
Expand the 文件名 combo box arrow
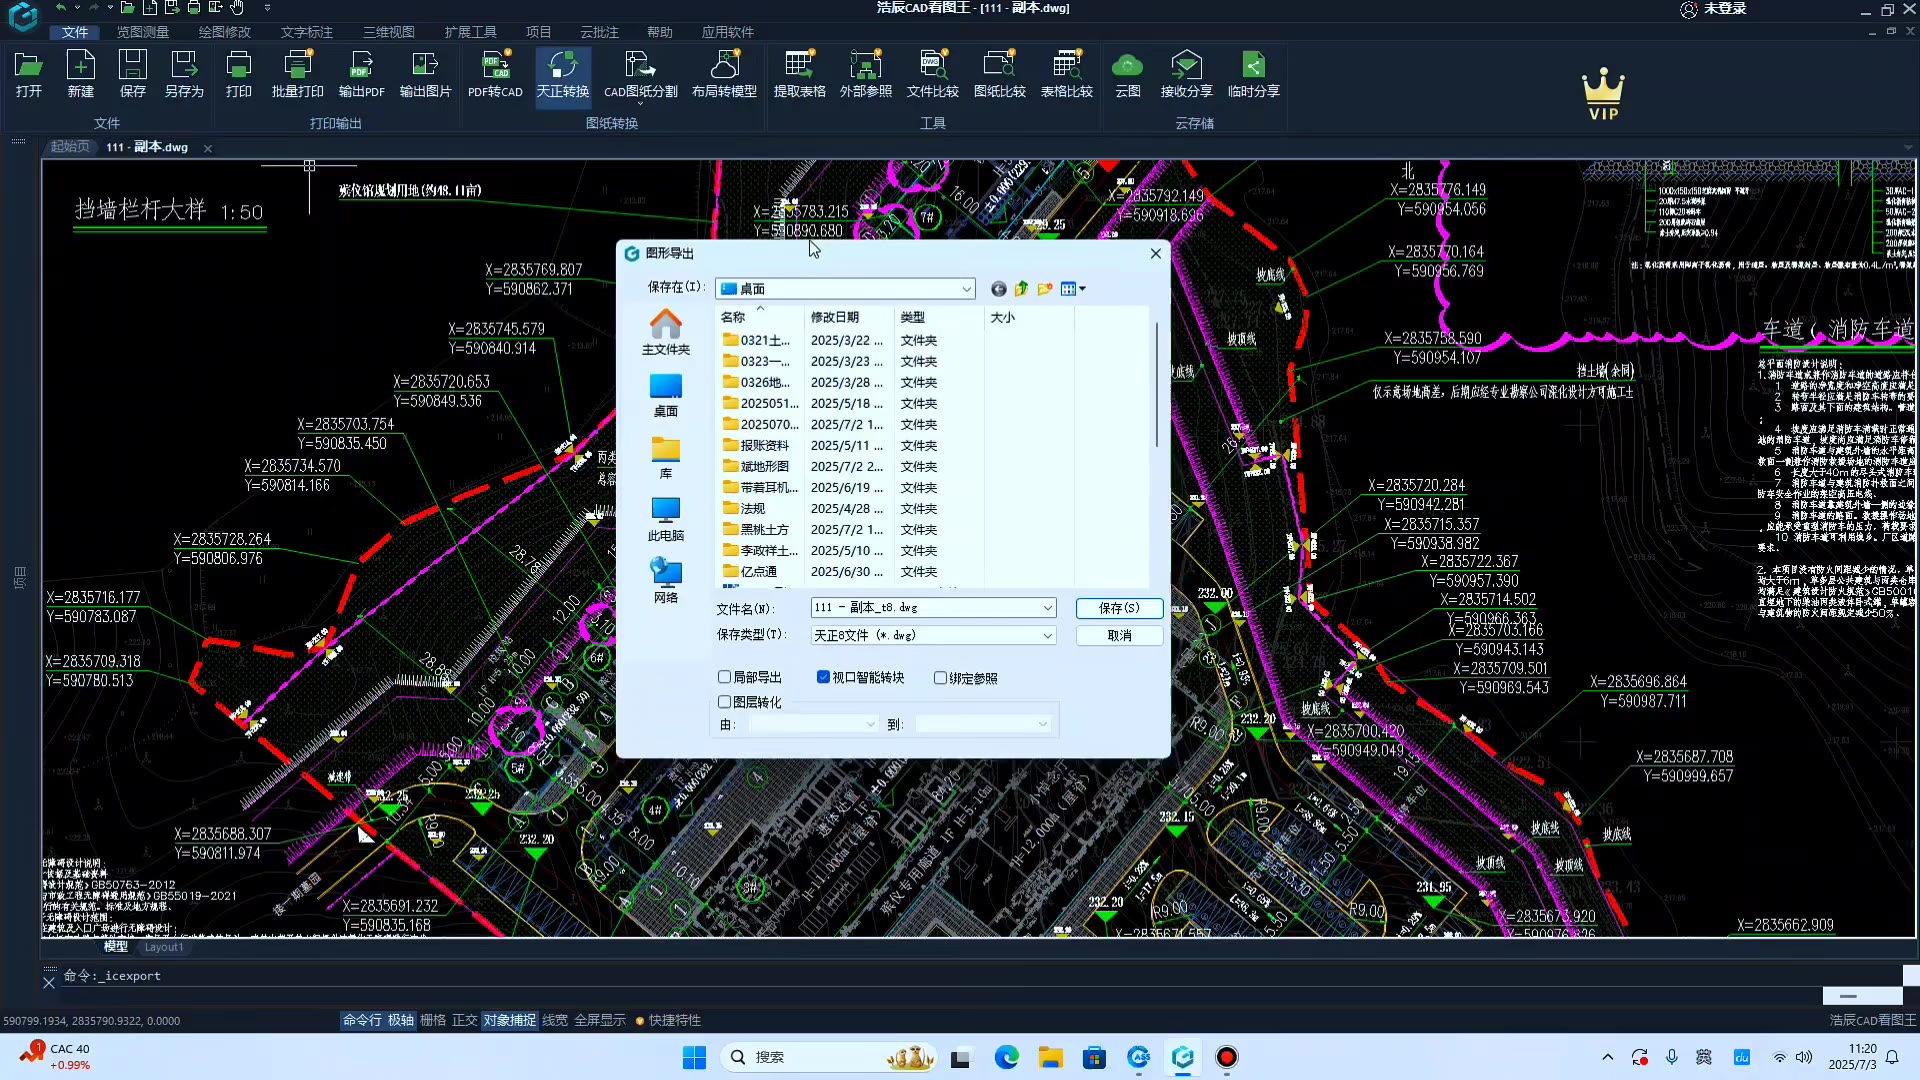[1047, 608]
